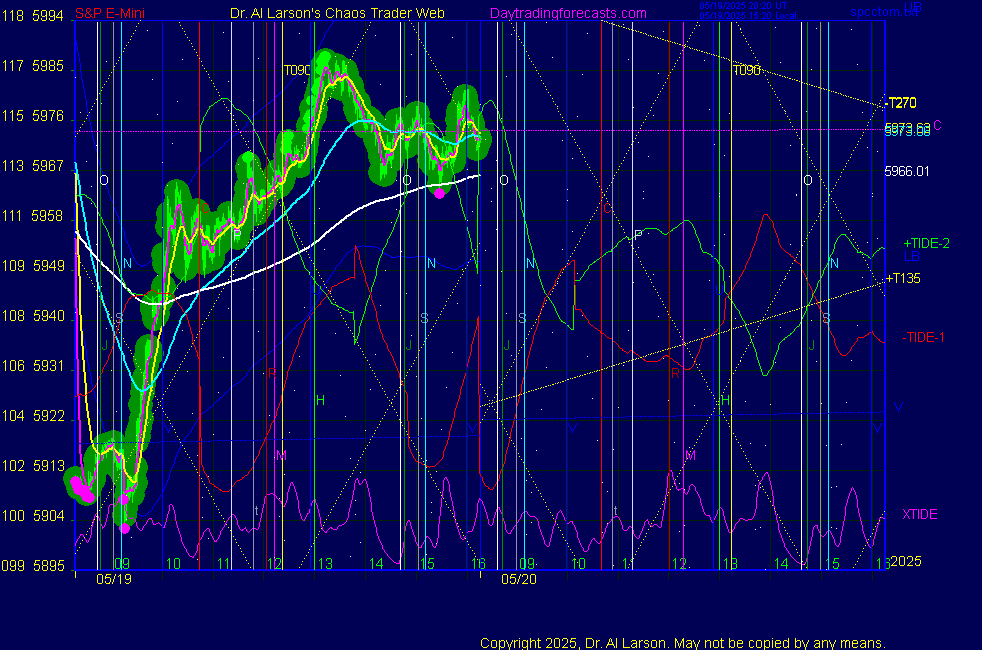The image size is (982, 650).
Task: Click the "106 5931" price axis label
Action: point(33,366)
